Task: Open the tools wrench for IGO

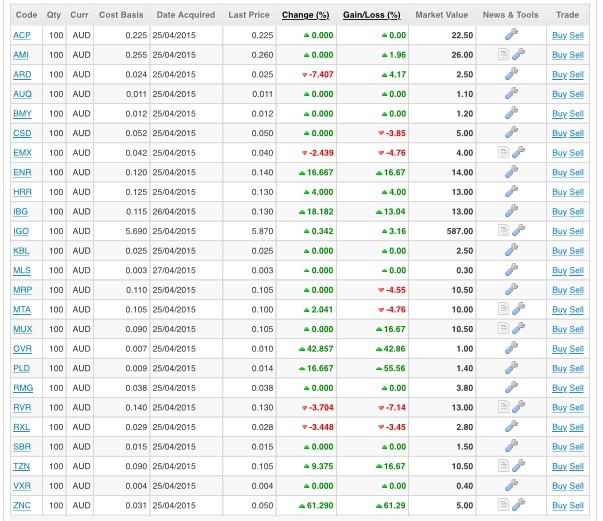Action: [518, 231]
